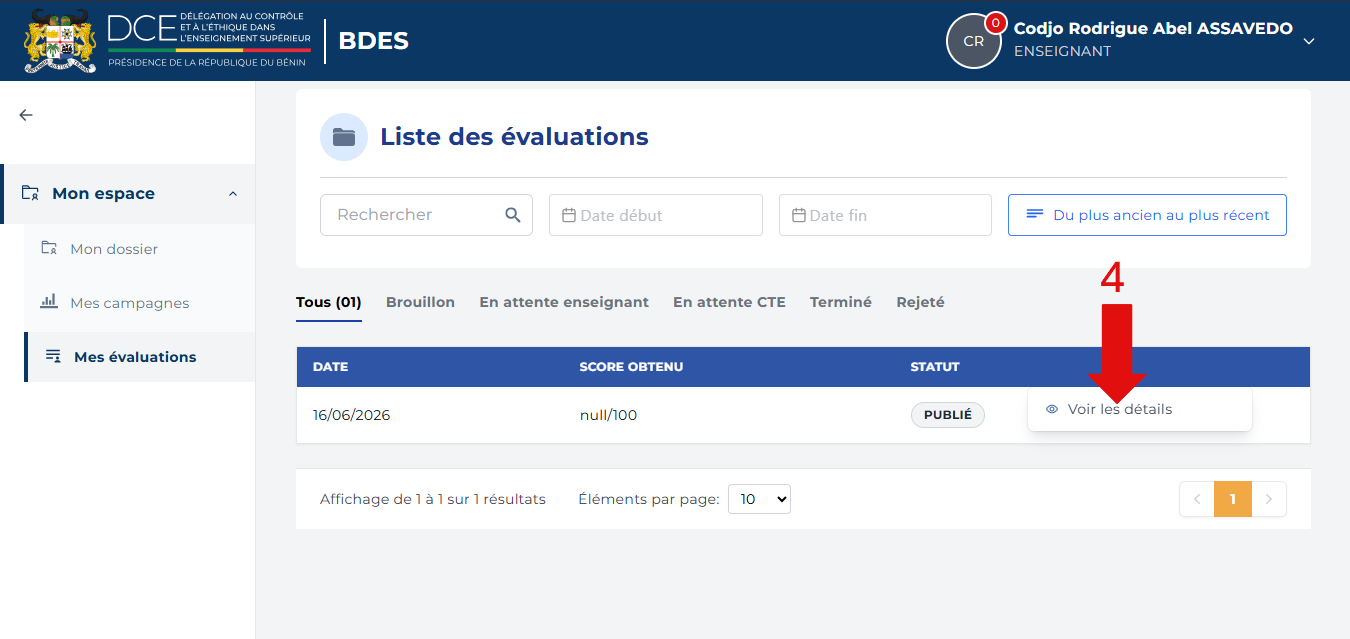The width and height of the screenshot is (1350, 639).
Task: Click the calendar icon in Date début
Action: coord(569,215)
